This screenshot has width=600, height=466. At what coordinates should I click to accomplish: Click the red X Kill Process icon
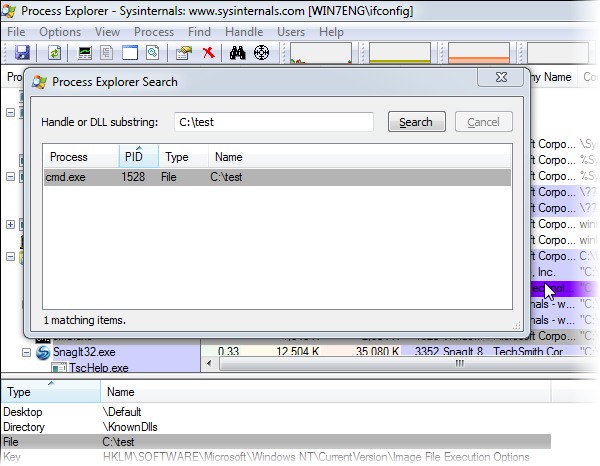point(209,52)
